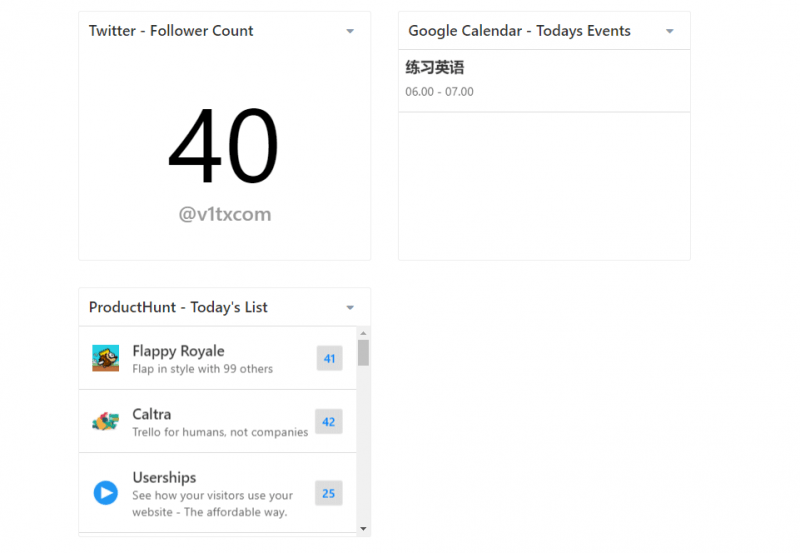This screenshot has height=553, width=800.
Task: Click the ProductHunt list scrollbar down arrow
Action: click(363, 529)
